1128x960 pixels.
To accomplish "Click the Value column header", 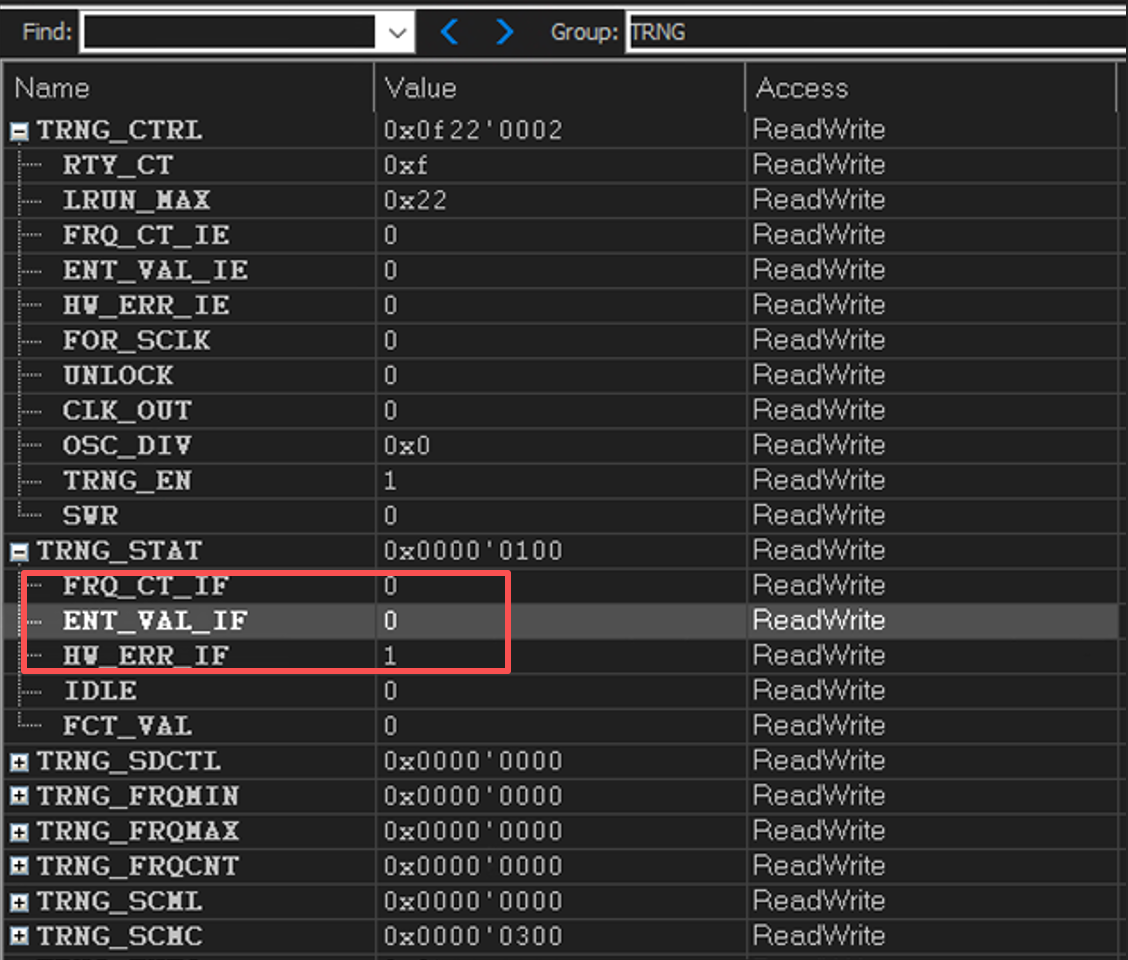I will [x=560, y=88].
